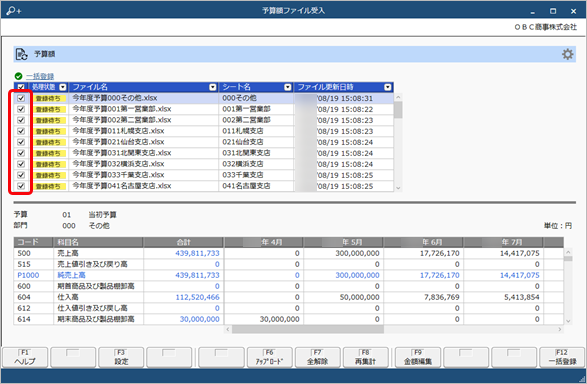Select the 032横浜支店 sheet name cell

[256, 164]
